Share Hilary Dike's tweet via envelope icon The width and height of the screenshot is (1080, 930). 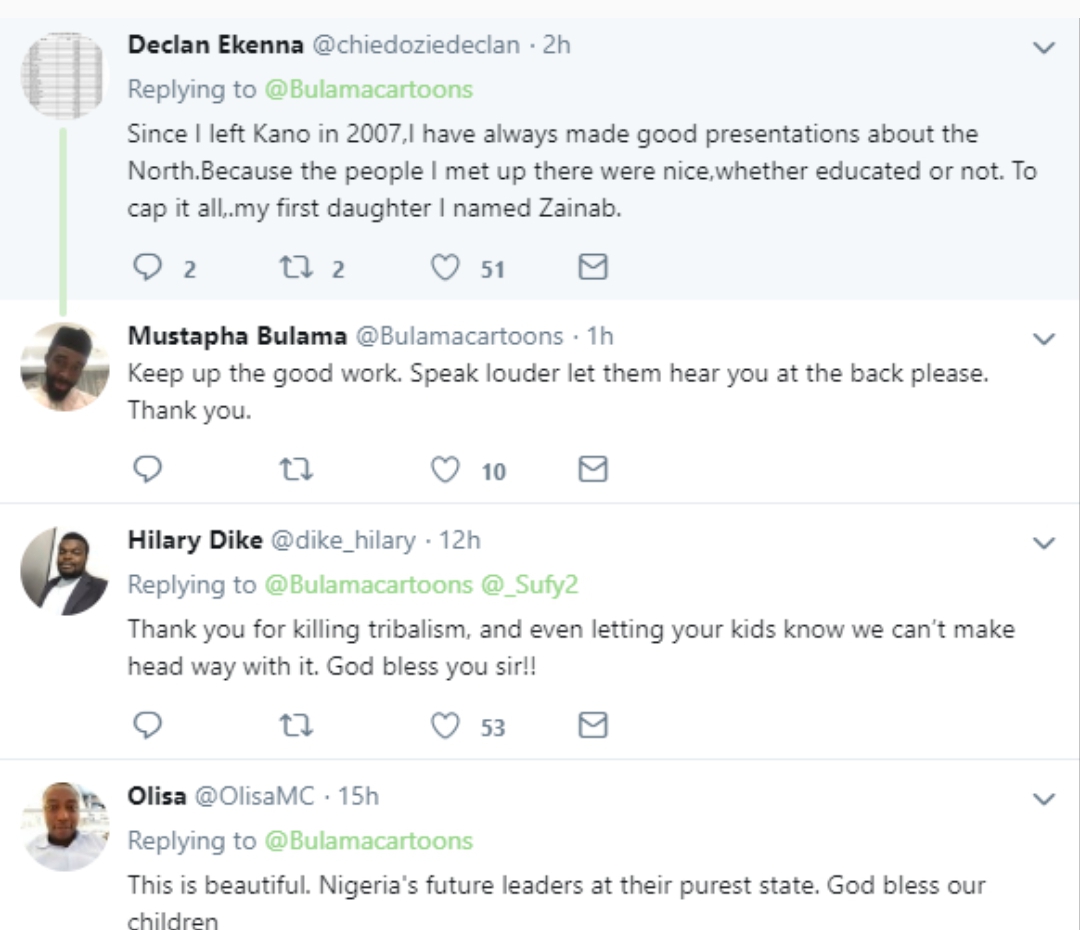(x=593, y=725)
